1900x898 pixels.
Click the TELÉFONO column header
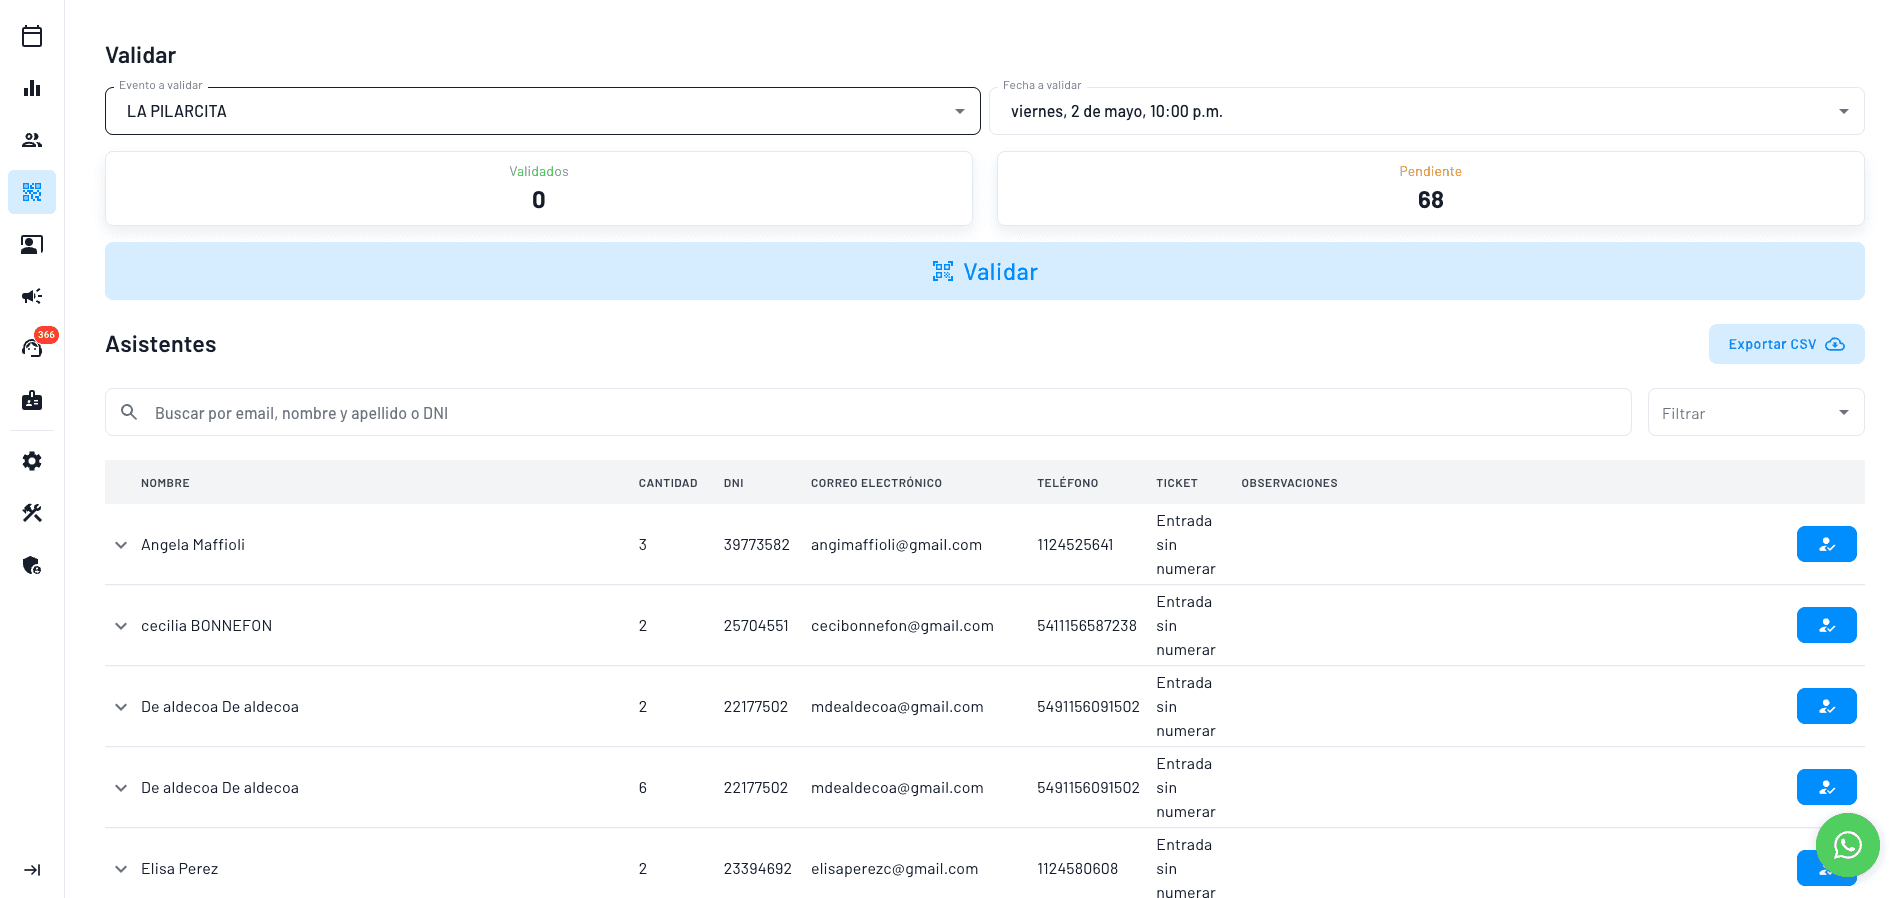coord(1068,483)
